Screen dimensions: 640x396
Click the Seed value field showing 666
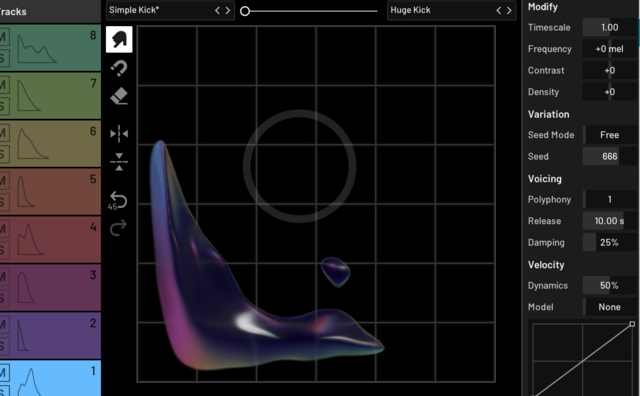(x=609, y=156)
